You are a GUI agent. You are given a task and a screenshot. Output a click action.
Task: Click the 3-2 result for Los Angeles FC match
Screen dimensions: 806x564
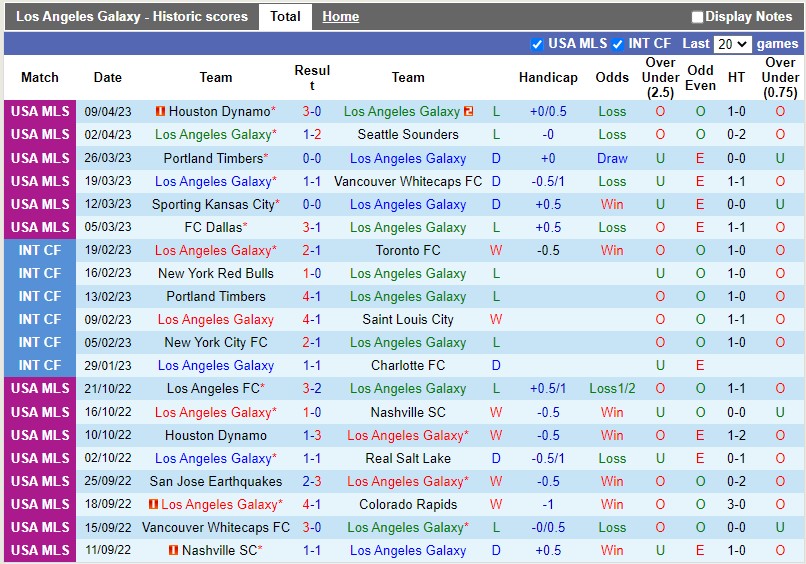[312, 388]
